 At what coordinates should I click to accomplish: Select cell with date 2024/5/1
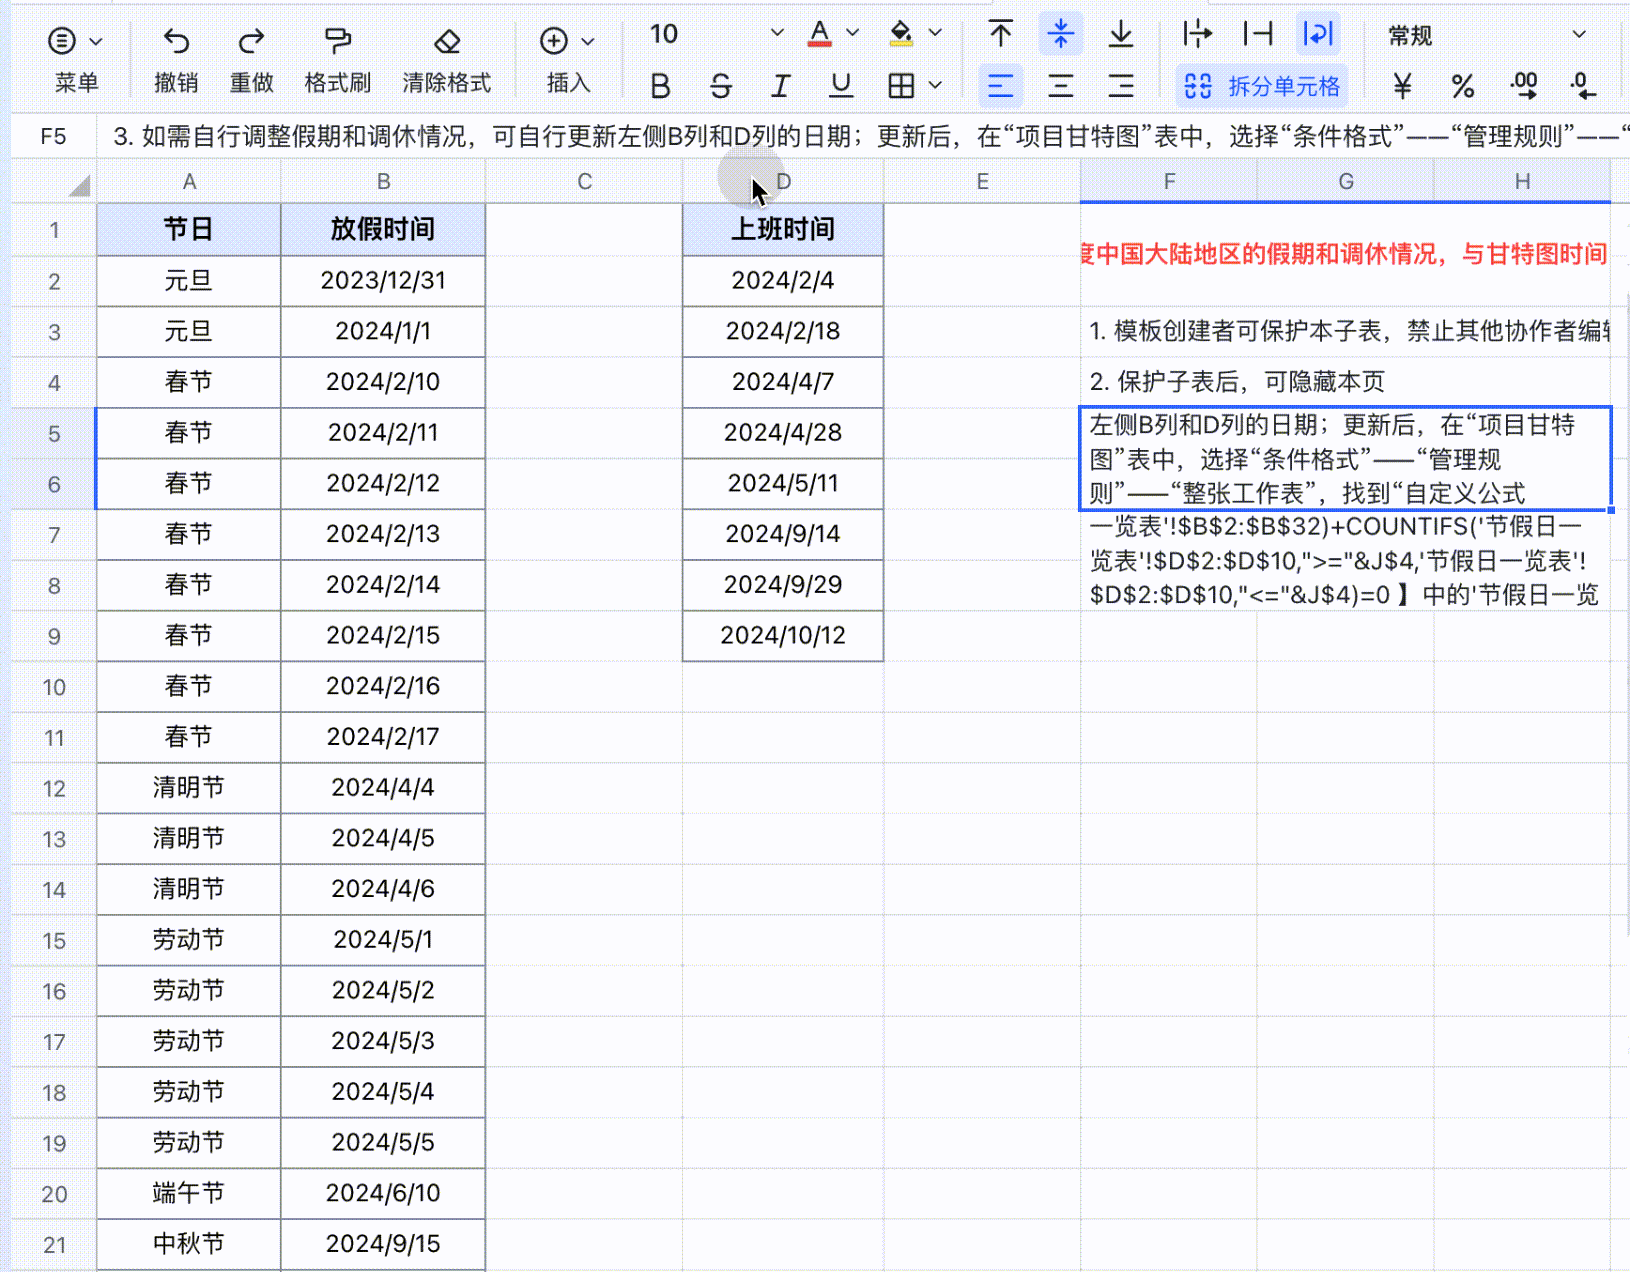pyautogui.click(x=383, y=940)
